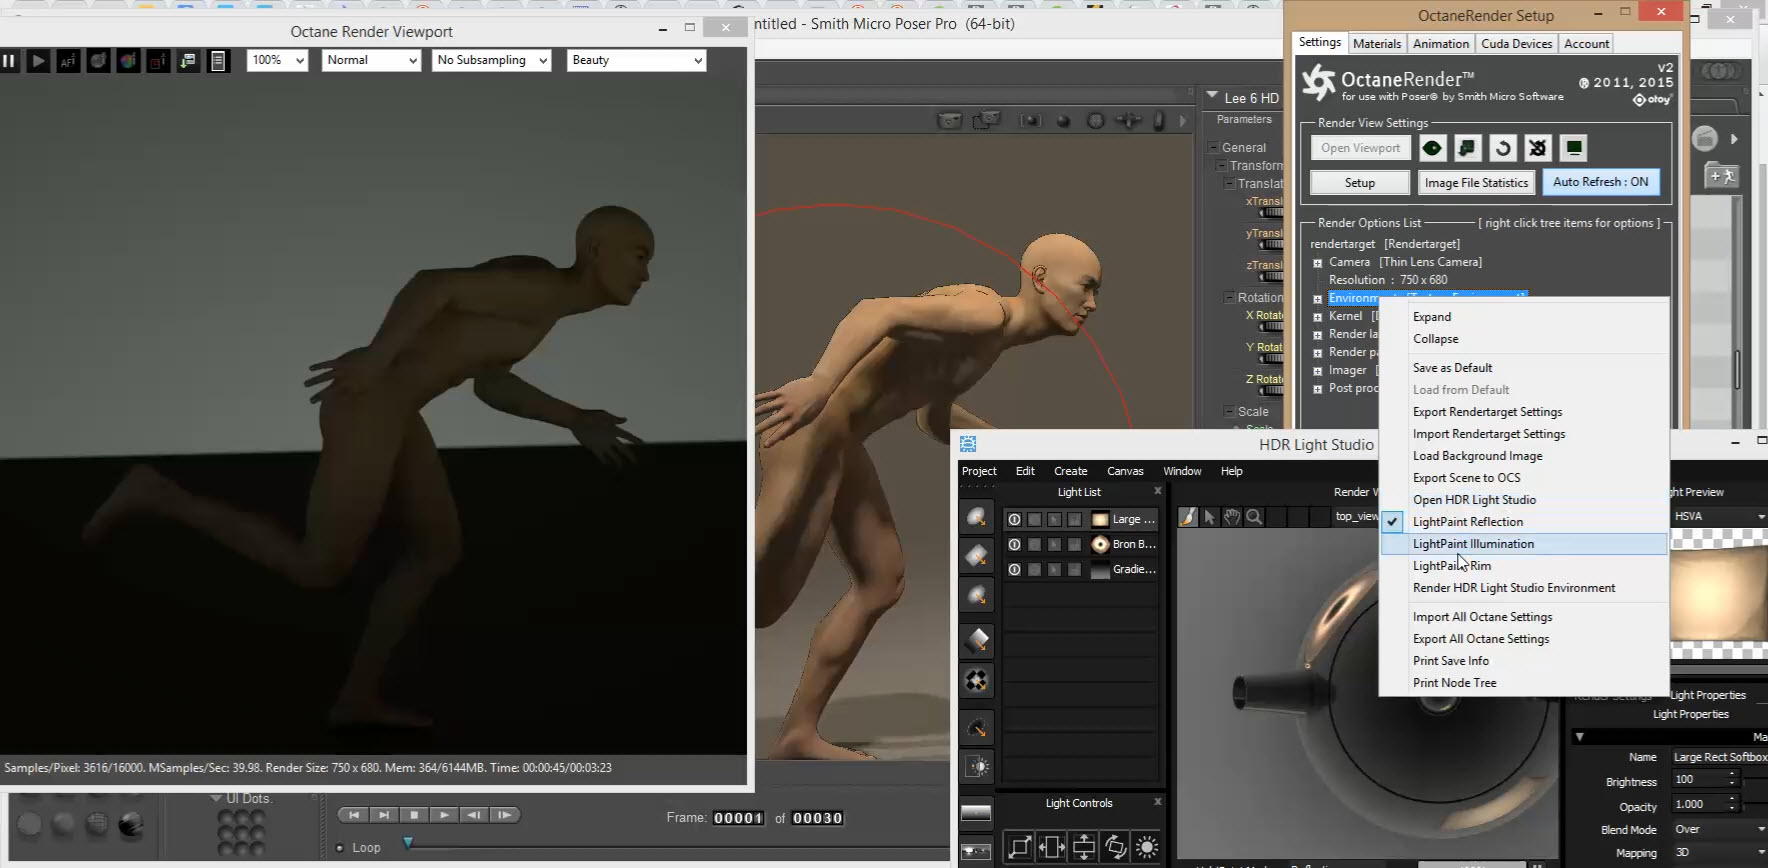
Task: Choose LightPaint Illumination from context menu
Action: pos(1473,544)
